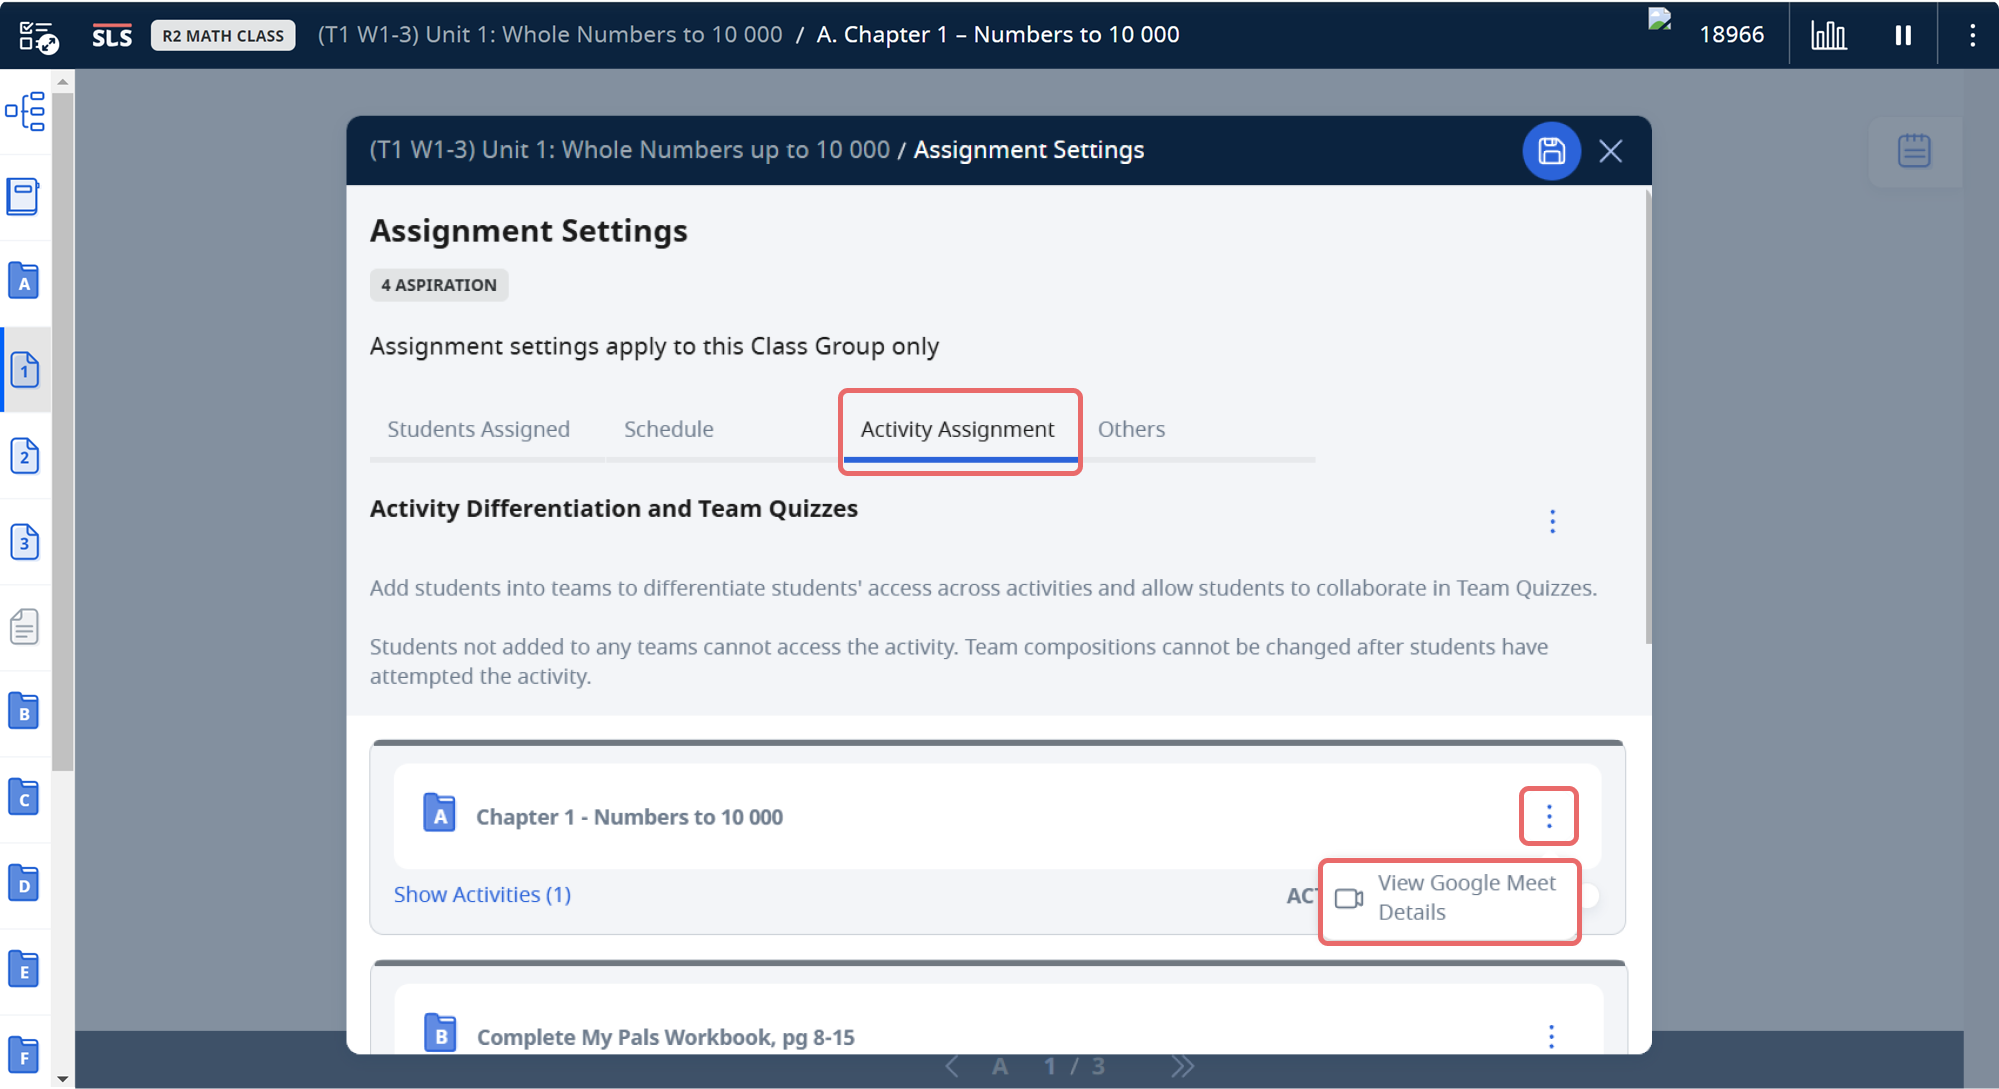This screenshot has width=1999, height=1089.
Task: Close the Assignment Settings dialog
Action: pyautogui.click(x=1610, y=151)
